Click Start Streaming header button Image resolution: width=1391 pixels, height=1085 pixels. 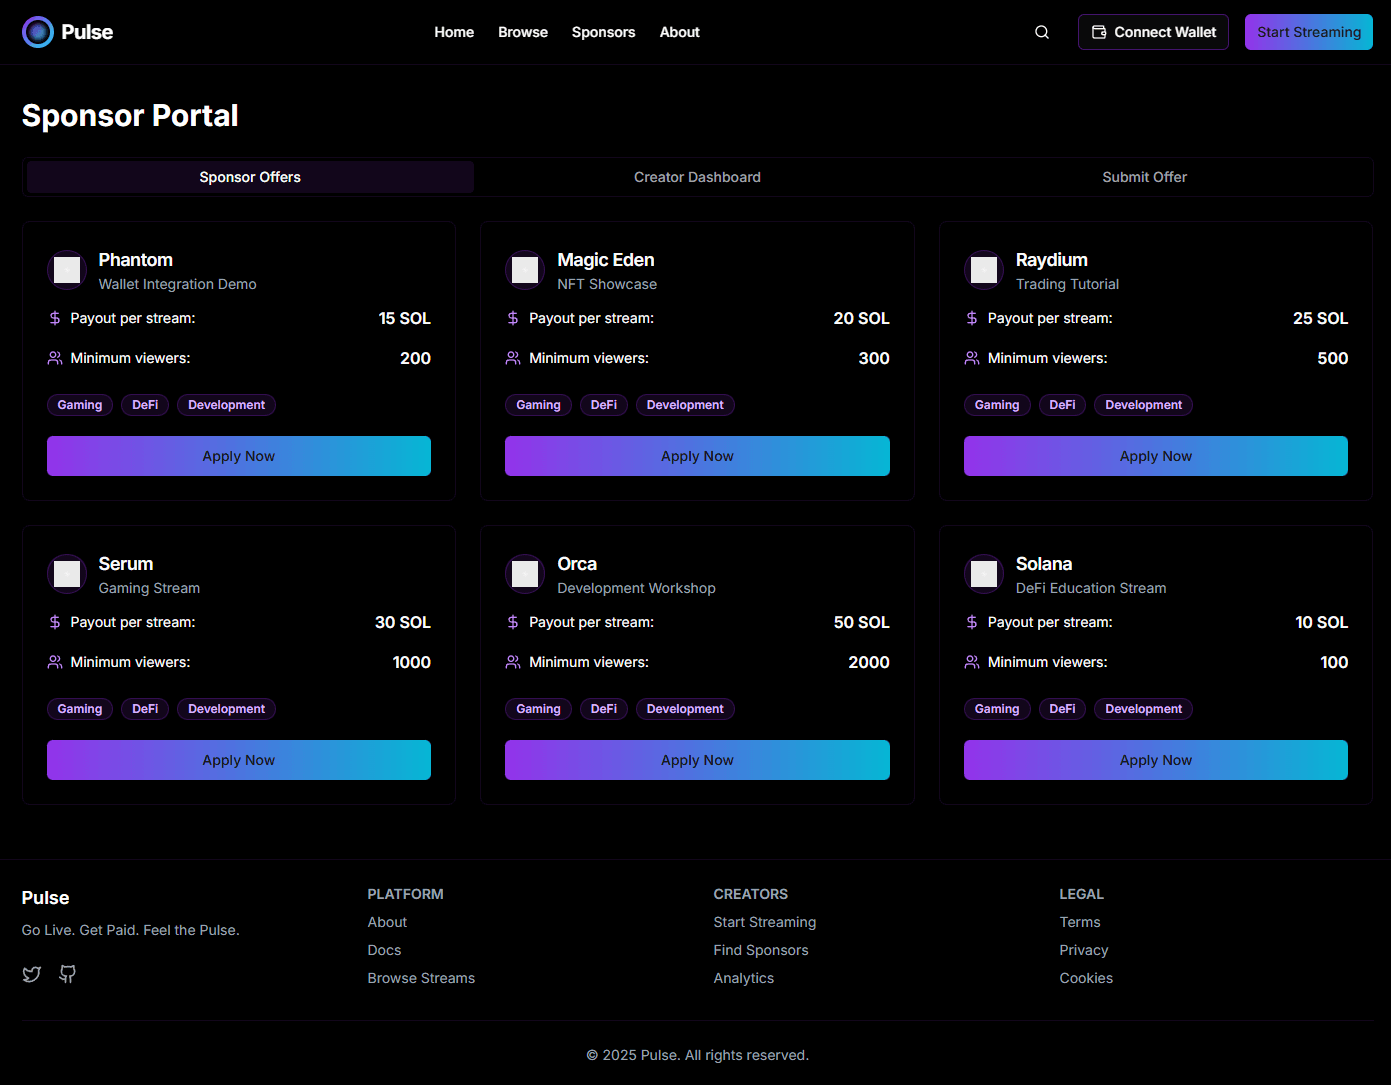click(1309, 32)
